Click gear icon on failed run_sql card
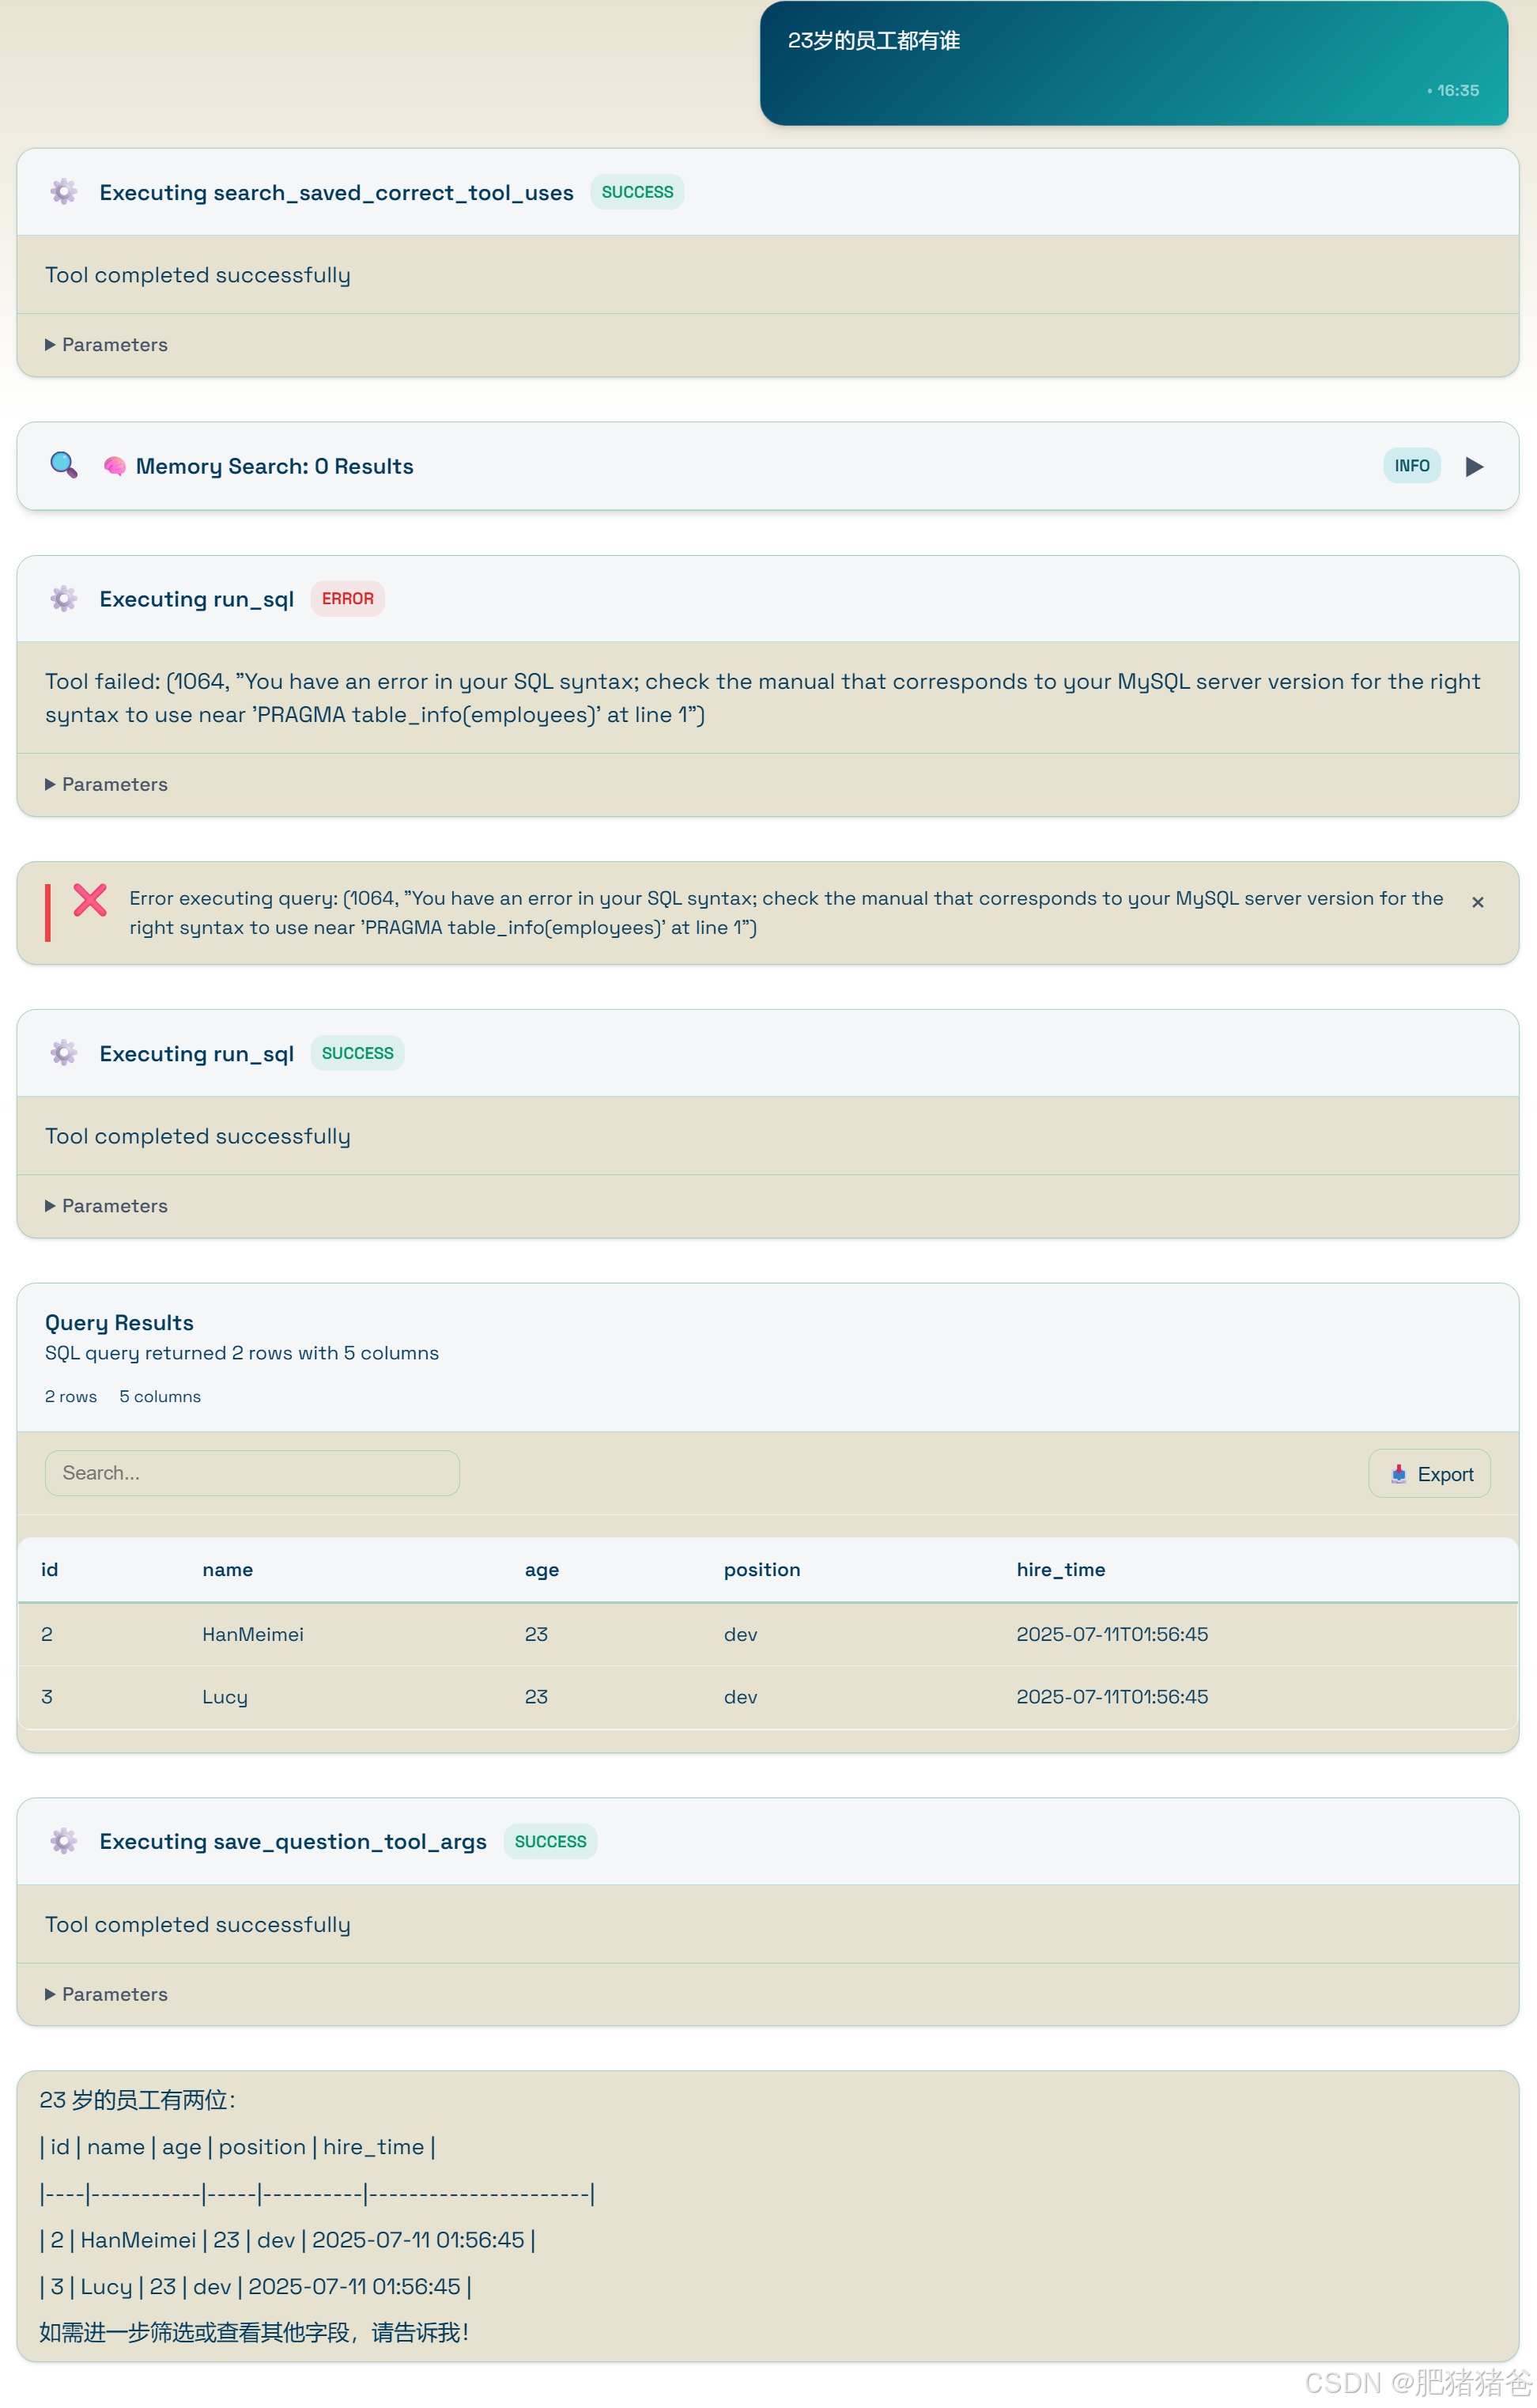 point(64,598)
